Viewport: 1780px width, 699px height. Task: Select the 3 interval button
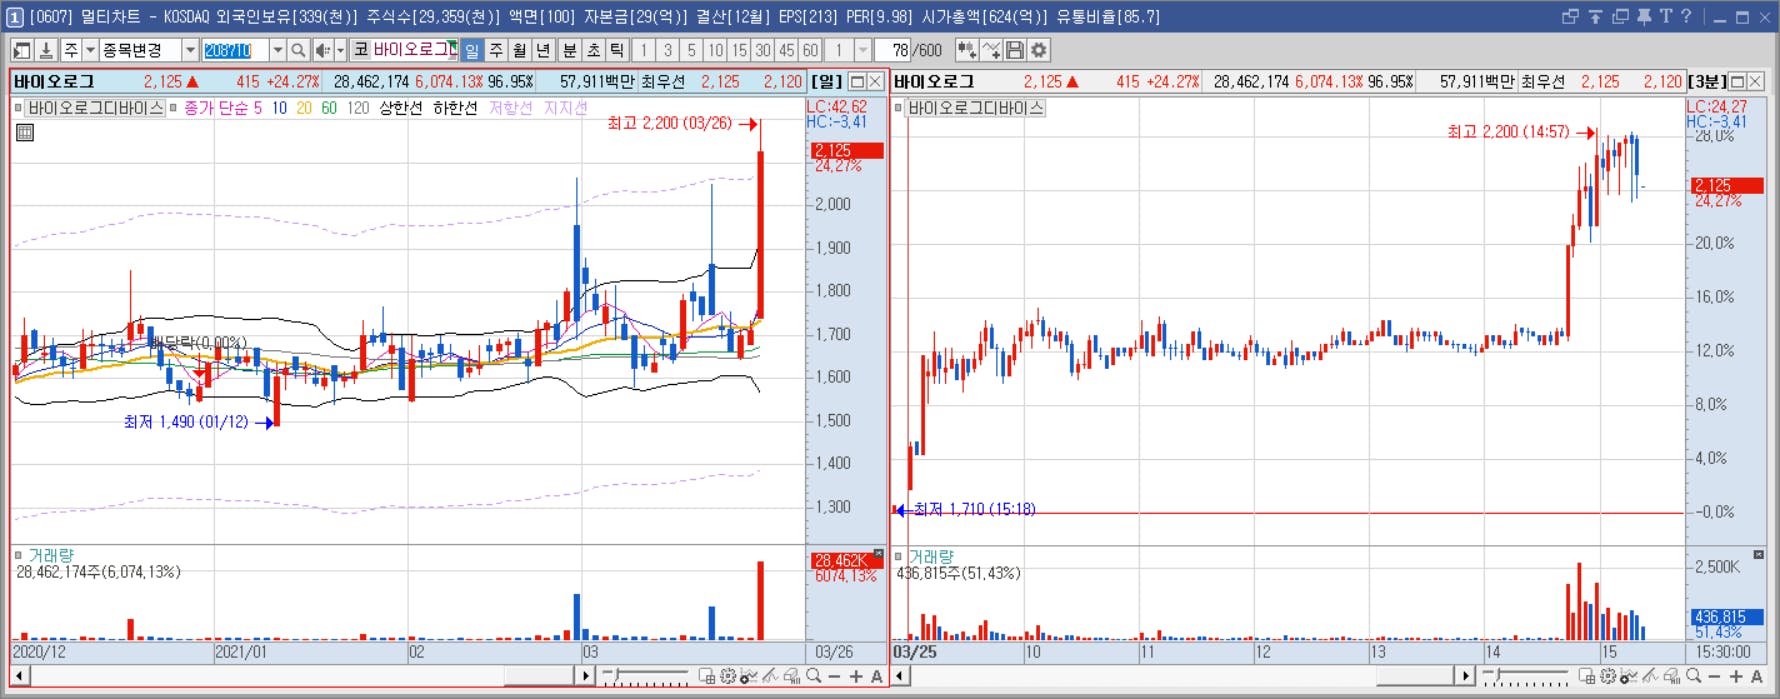(x=668, y=50)
